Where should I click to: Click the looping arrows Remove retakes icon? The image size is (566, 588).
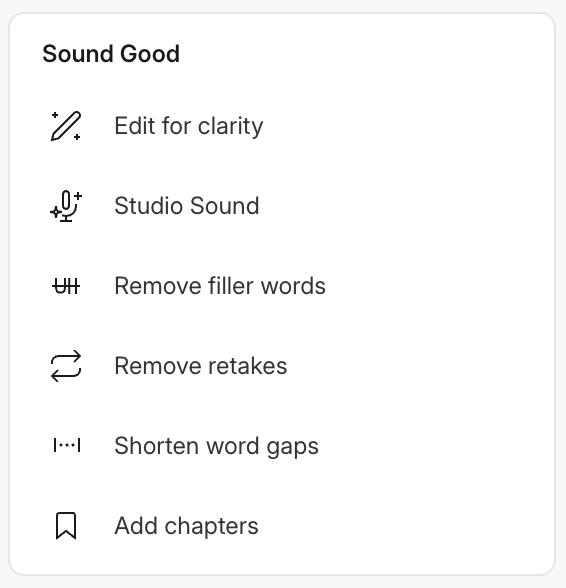[x=66, y=366]
